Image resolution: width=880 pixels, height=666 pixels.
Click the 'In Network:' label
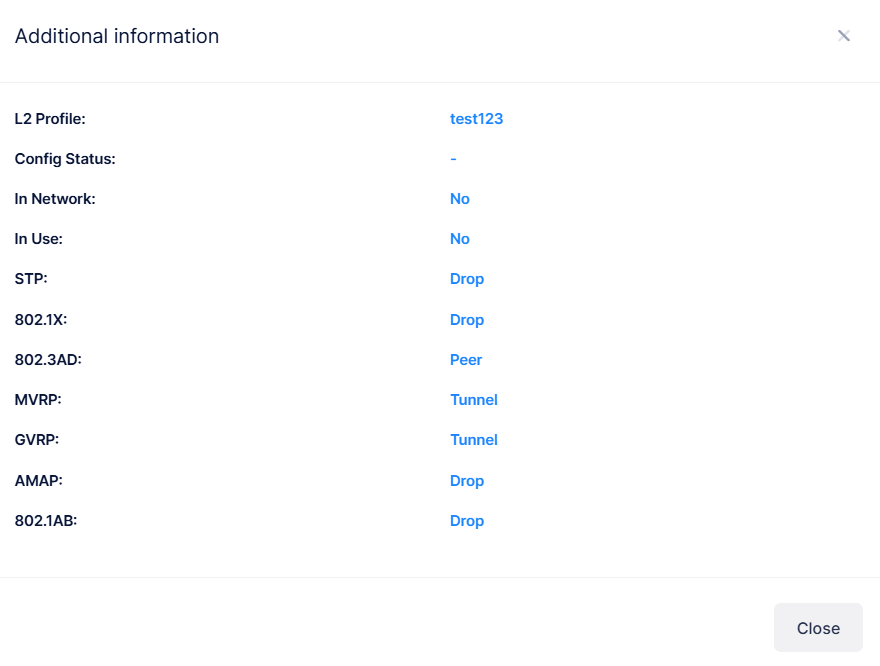pyautogui.click(x=55, y=199)
